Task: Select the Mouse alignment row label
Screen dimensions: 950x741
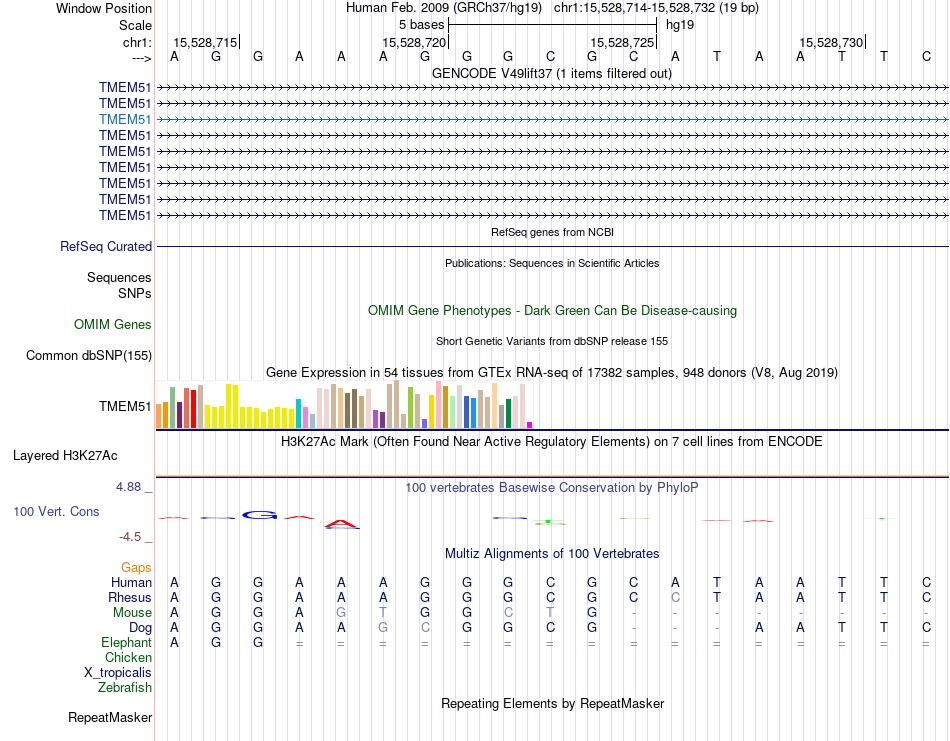Action: click(x=132, y=613)
